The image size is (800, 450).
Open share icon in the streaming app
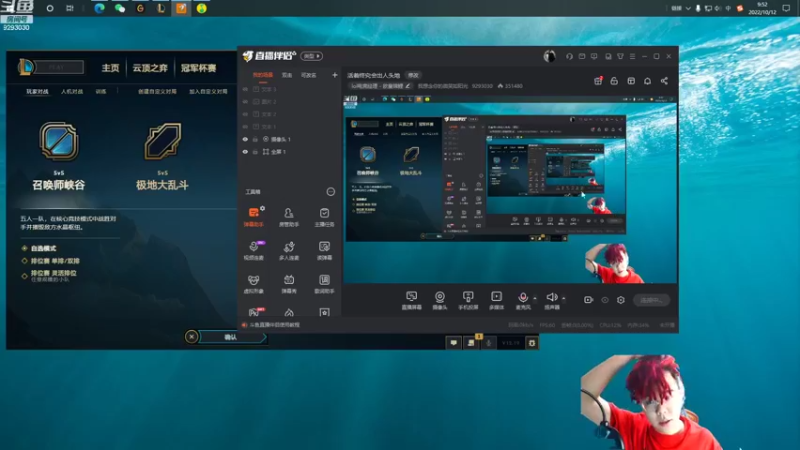click(664, 81)
